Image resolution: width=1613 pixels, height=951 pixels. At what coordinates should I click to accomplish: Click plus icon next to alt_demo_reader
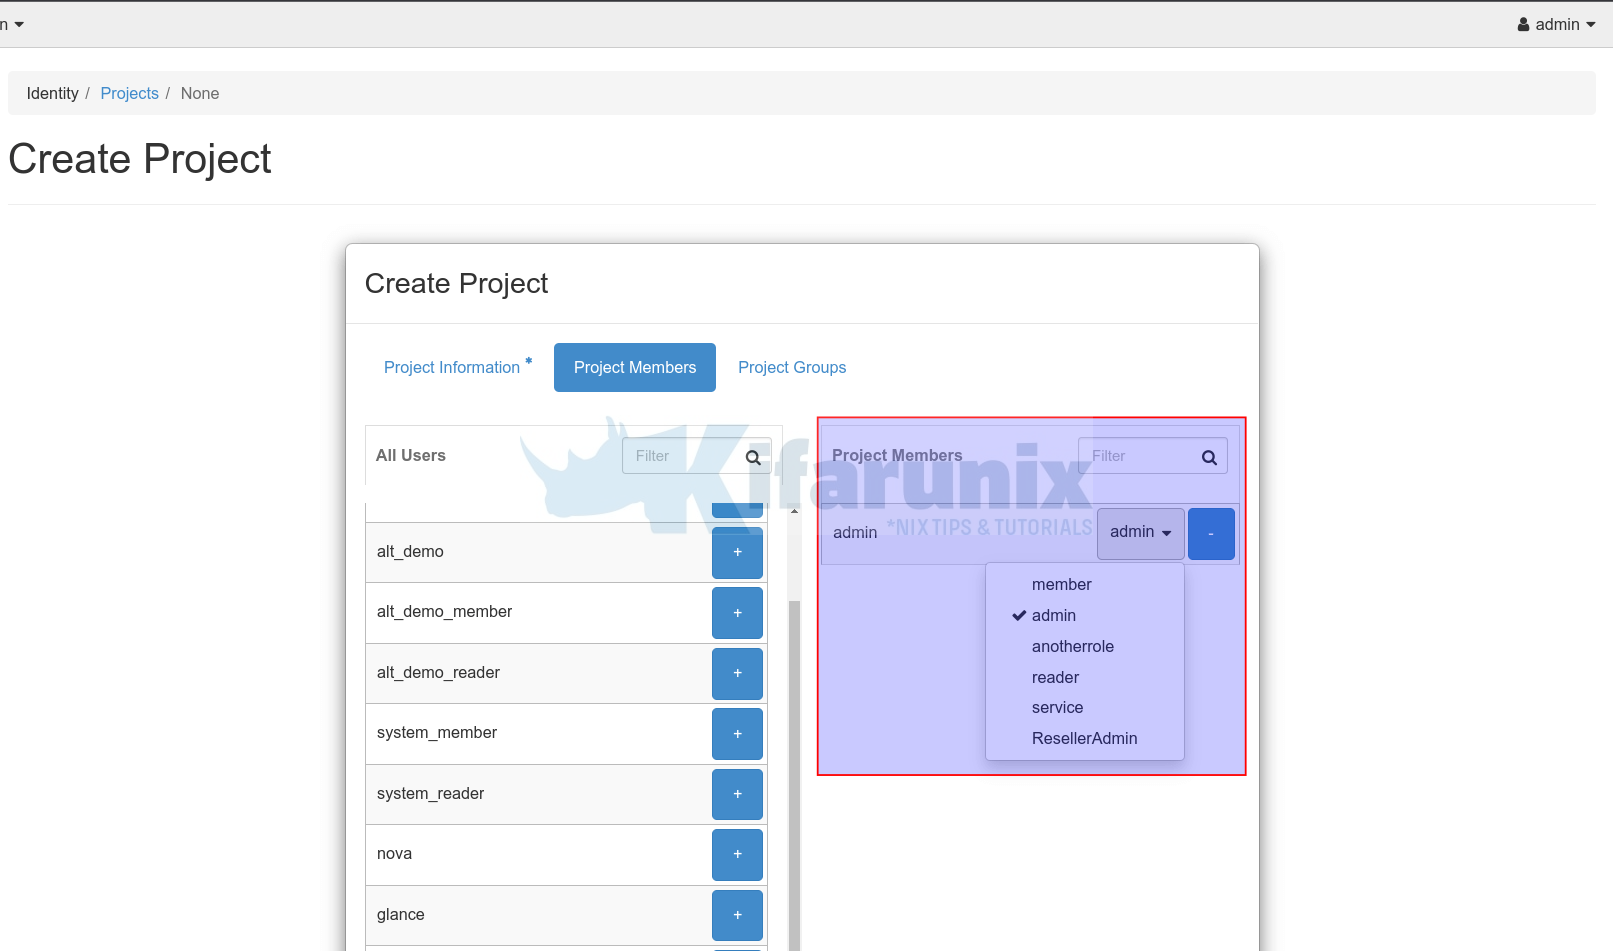click(737, 673)
